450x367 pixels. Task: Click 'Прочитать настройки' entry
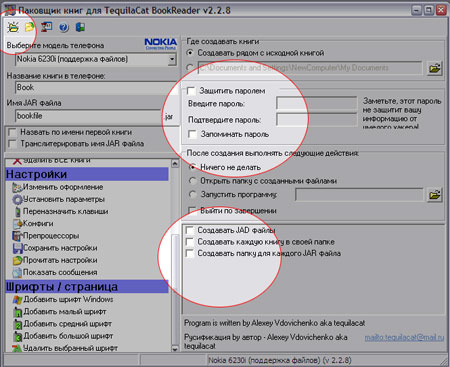(60, 260)
